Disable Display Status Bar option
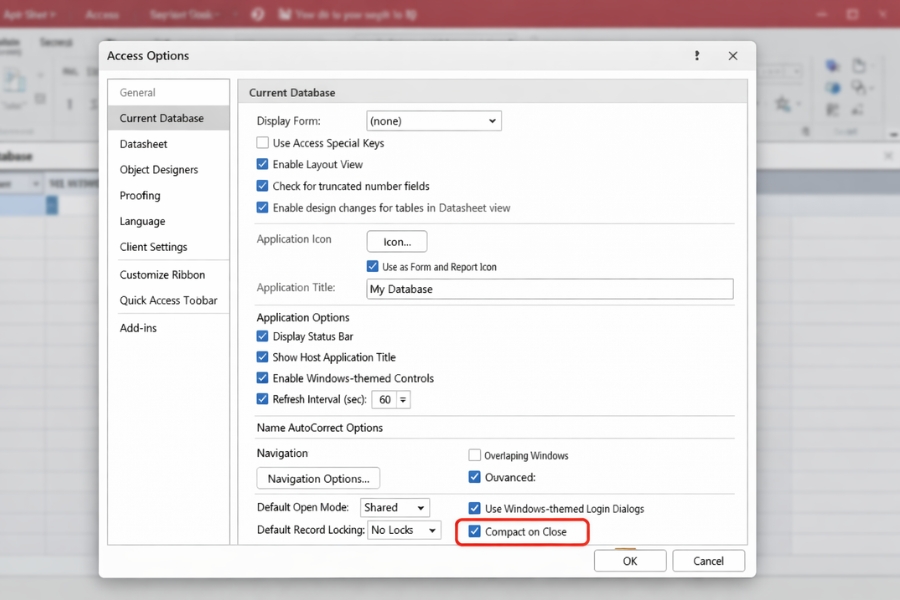Screen dimensions: 900x600 point(263,337)
